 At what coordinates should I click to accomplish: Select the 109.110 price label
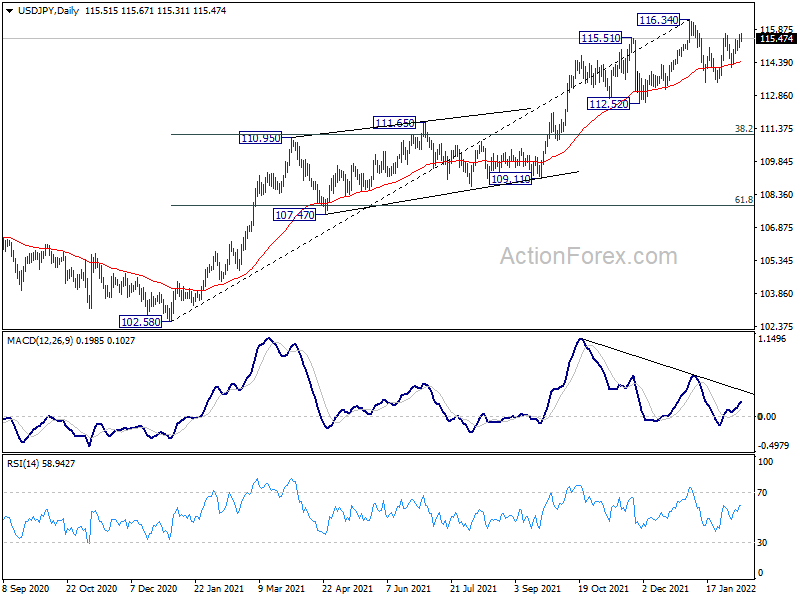(510, 179)
